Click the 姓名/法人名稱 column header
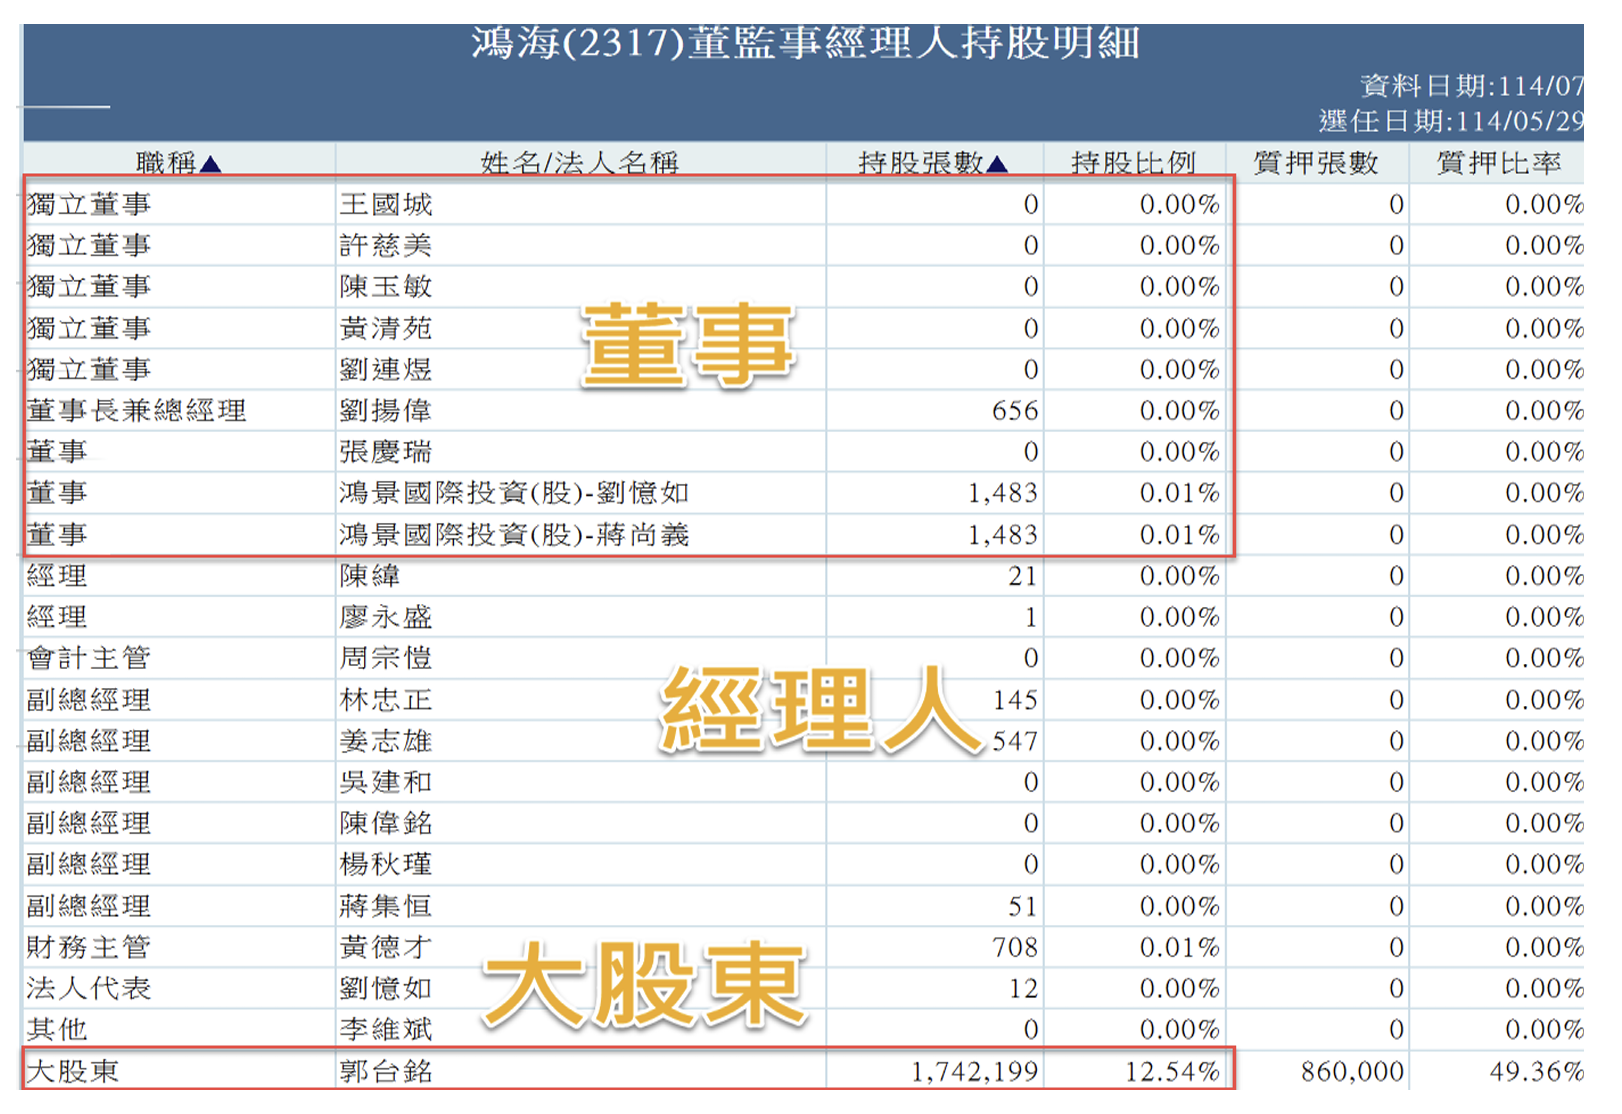1622x1114 pixels. [579, 163]
